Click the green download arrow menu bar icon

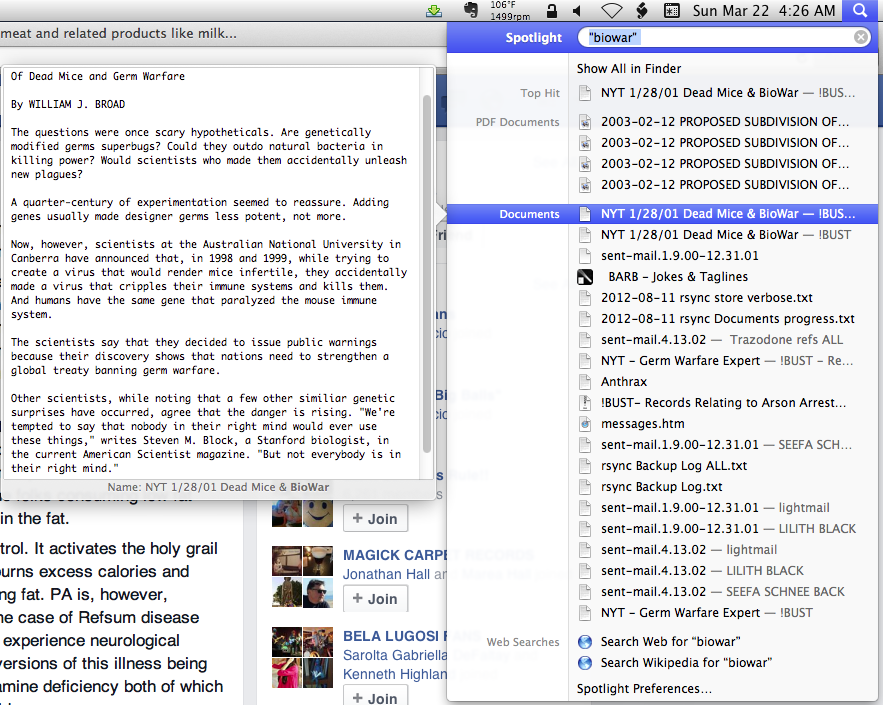coord(433,11)
